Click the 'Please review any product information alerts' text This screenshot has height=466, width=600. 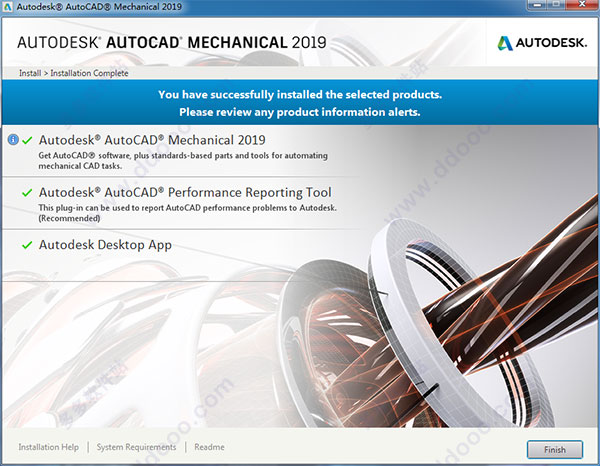300,112
